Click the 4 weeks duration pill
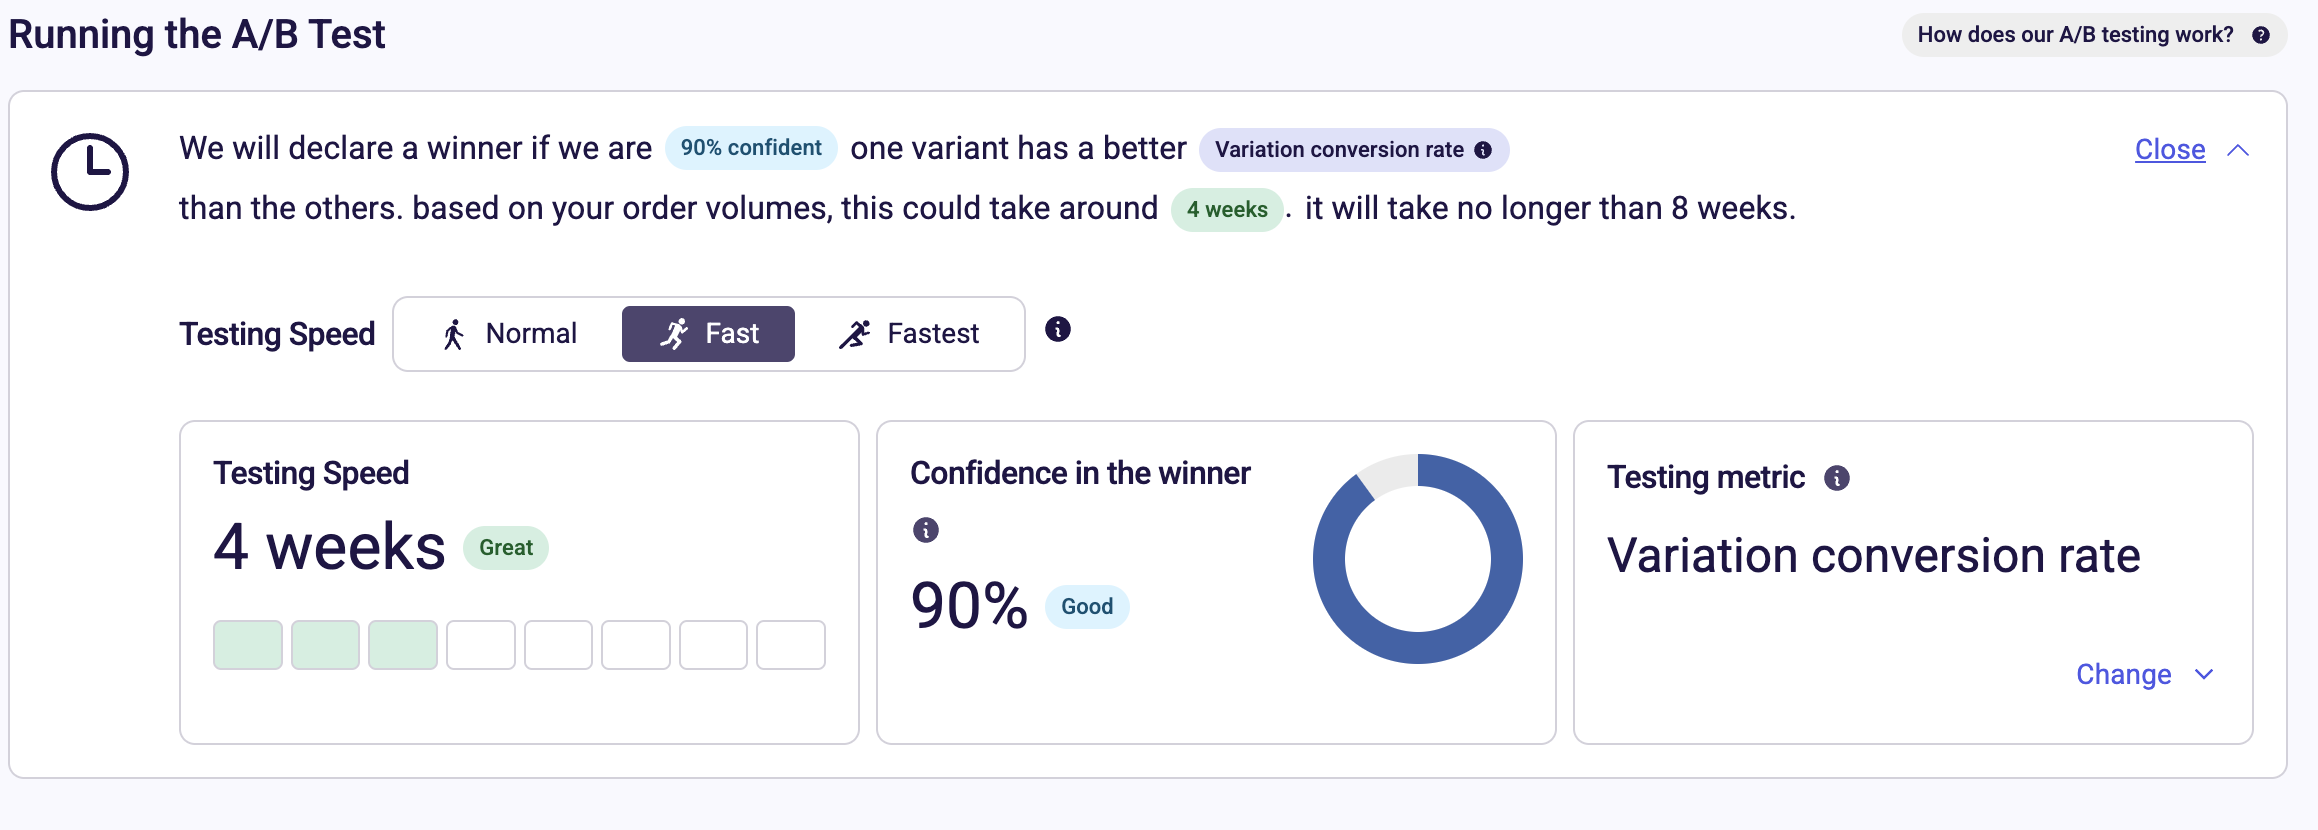This screenshot has width=2318, height=830. 1227,210
